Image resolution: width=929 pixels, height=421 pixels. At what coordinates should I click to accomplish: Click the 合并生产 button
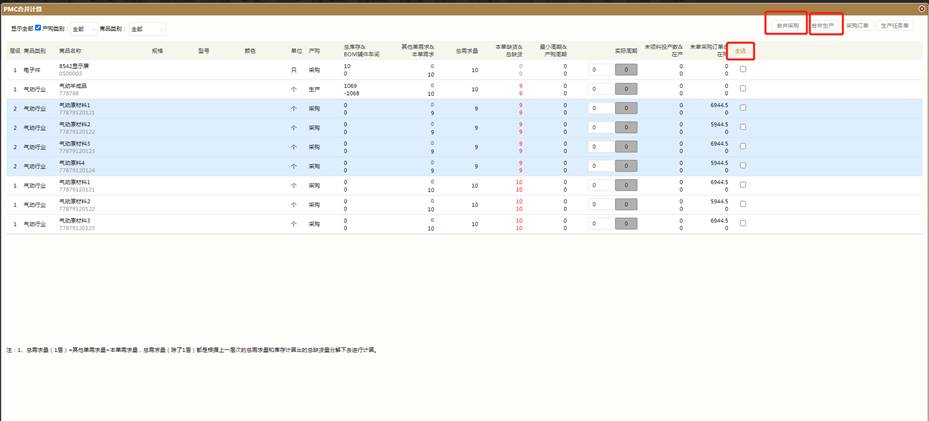(x=822, y=26)
